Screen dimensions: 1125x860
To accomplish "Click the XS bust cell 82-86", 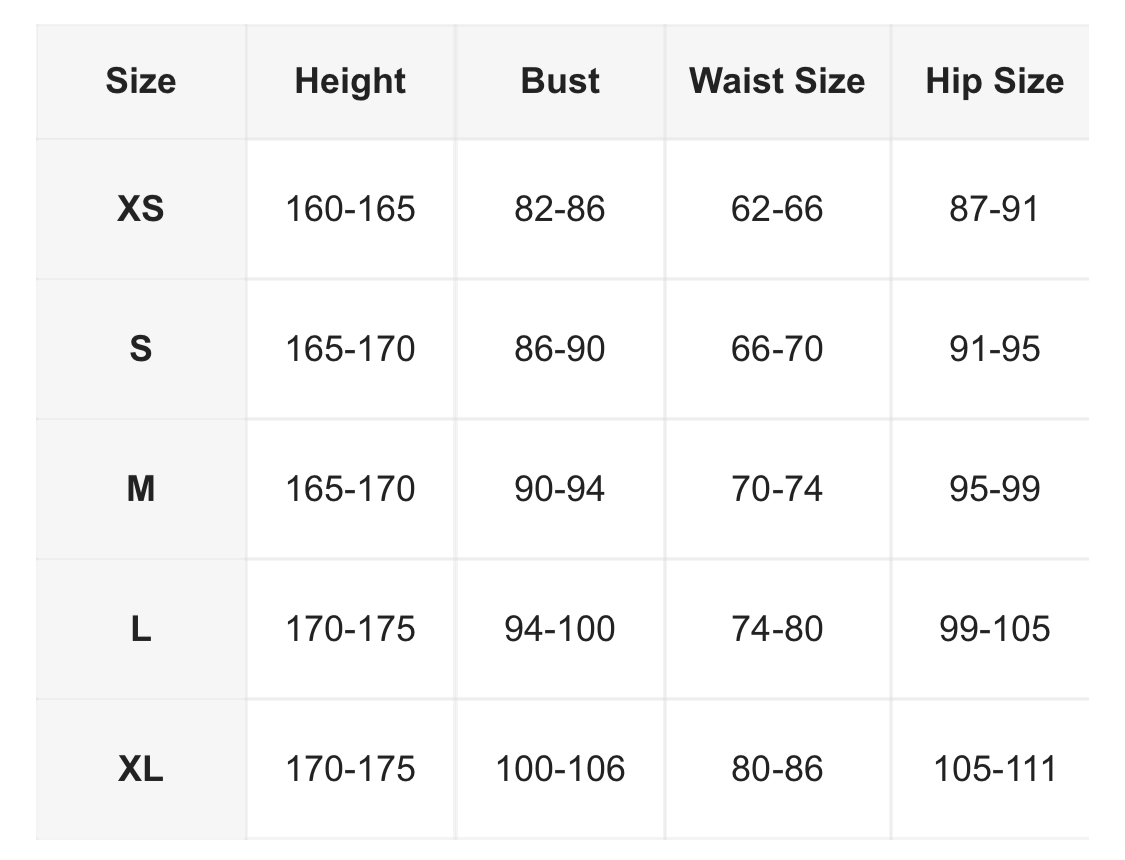I will [560, 209].
